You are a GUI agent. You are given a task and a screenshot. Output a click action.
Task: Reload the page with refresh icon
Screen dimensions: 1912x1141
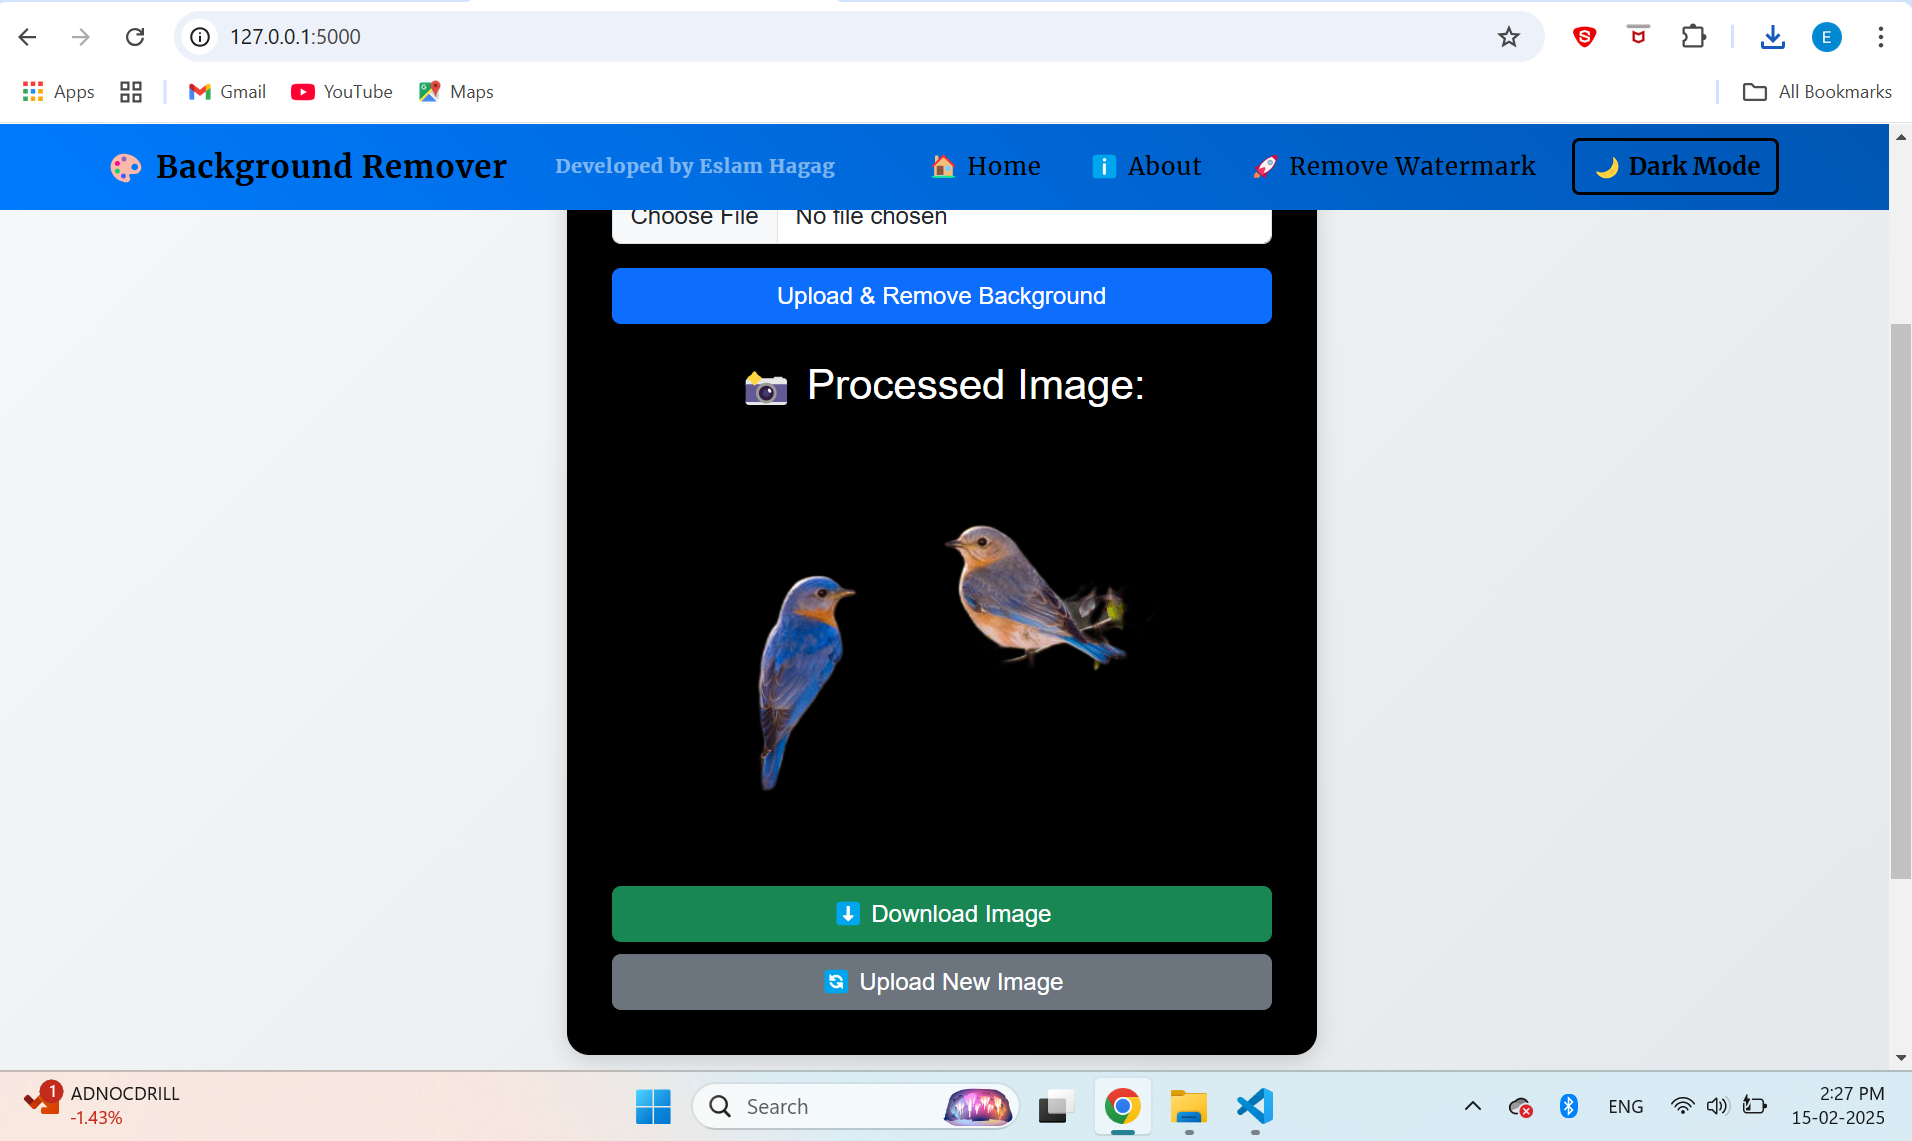point(135,37)
